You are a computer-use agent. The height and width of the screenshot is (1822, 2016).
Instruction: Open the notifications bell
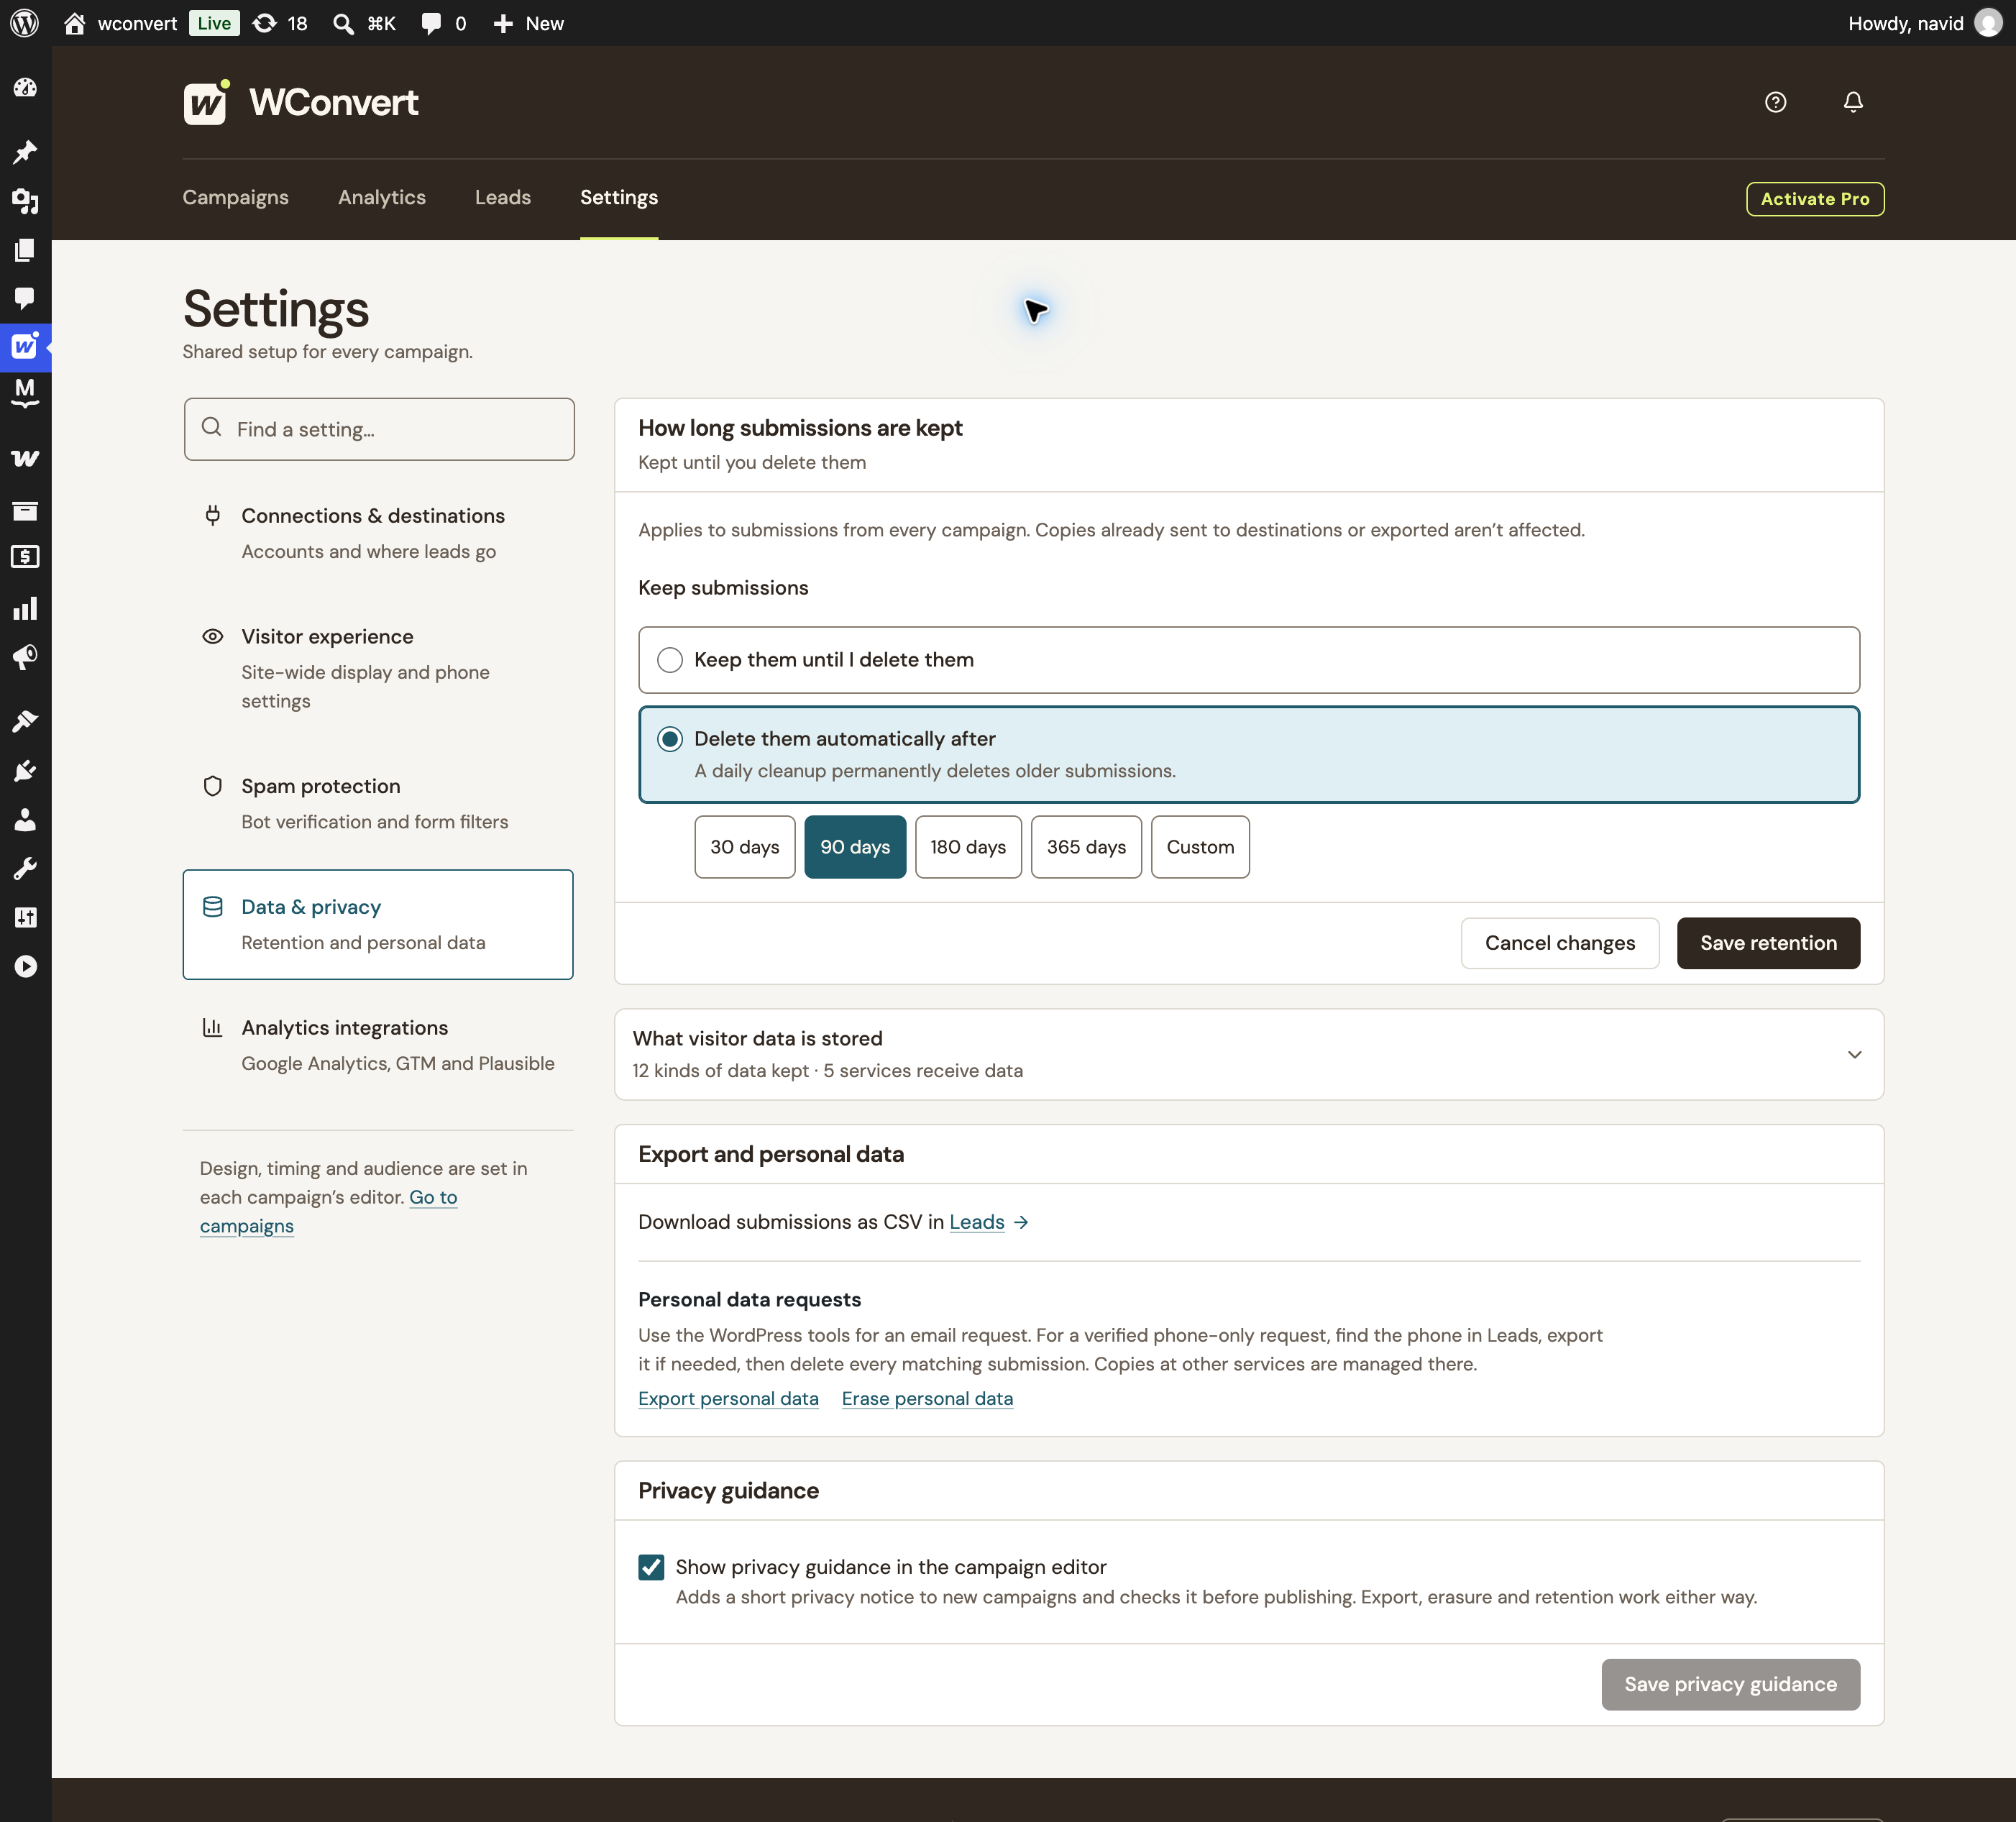pyautogui.click(x=1853, y=102)
